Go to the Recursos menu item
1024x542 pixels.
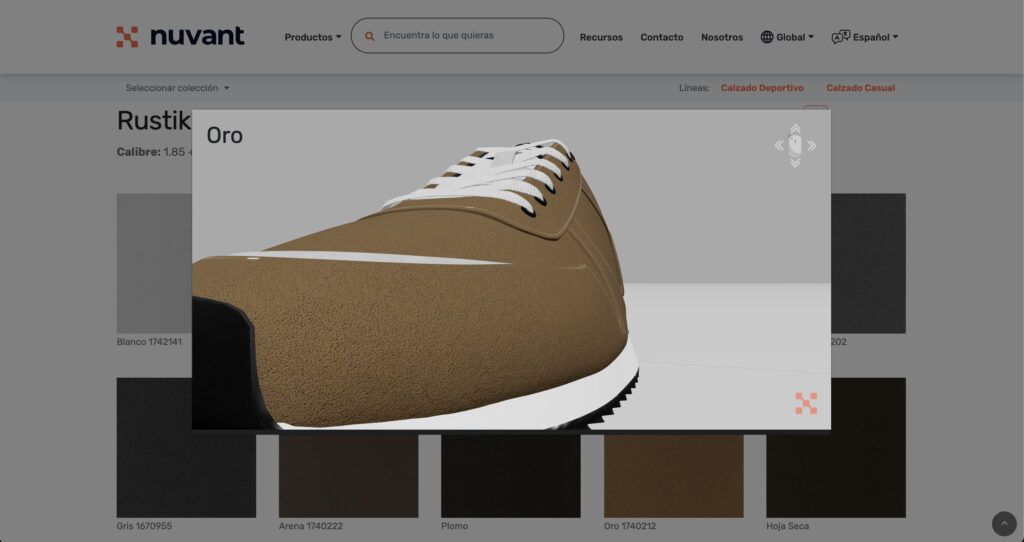coord(601,37)
